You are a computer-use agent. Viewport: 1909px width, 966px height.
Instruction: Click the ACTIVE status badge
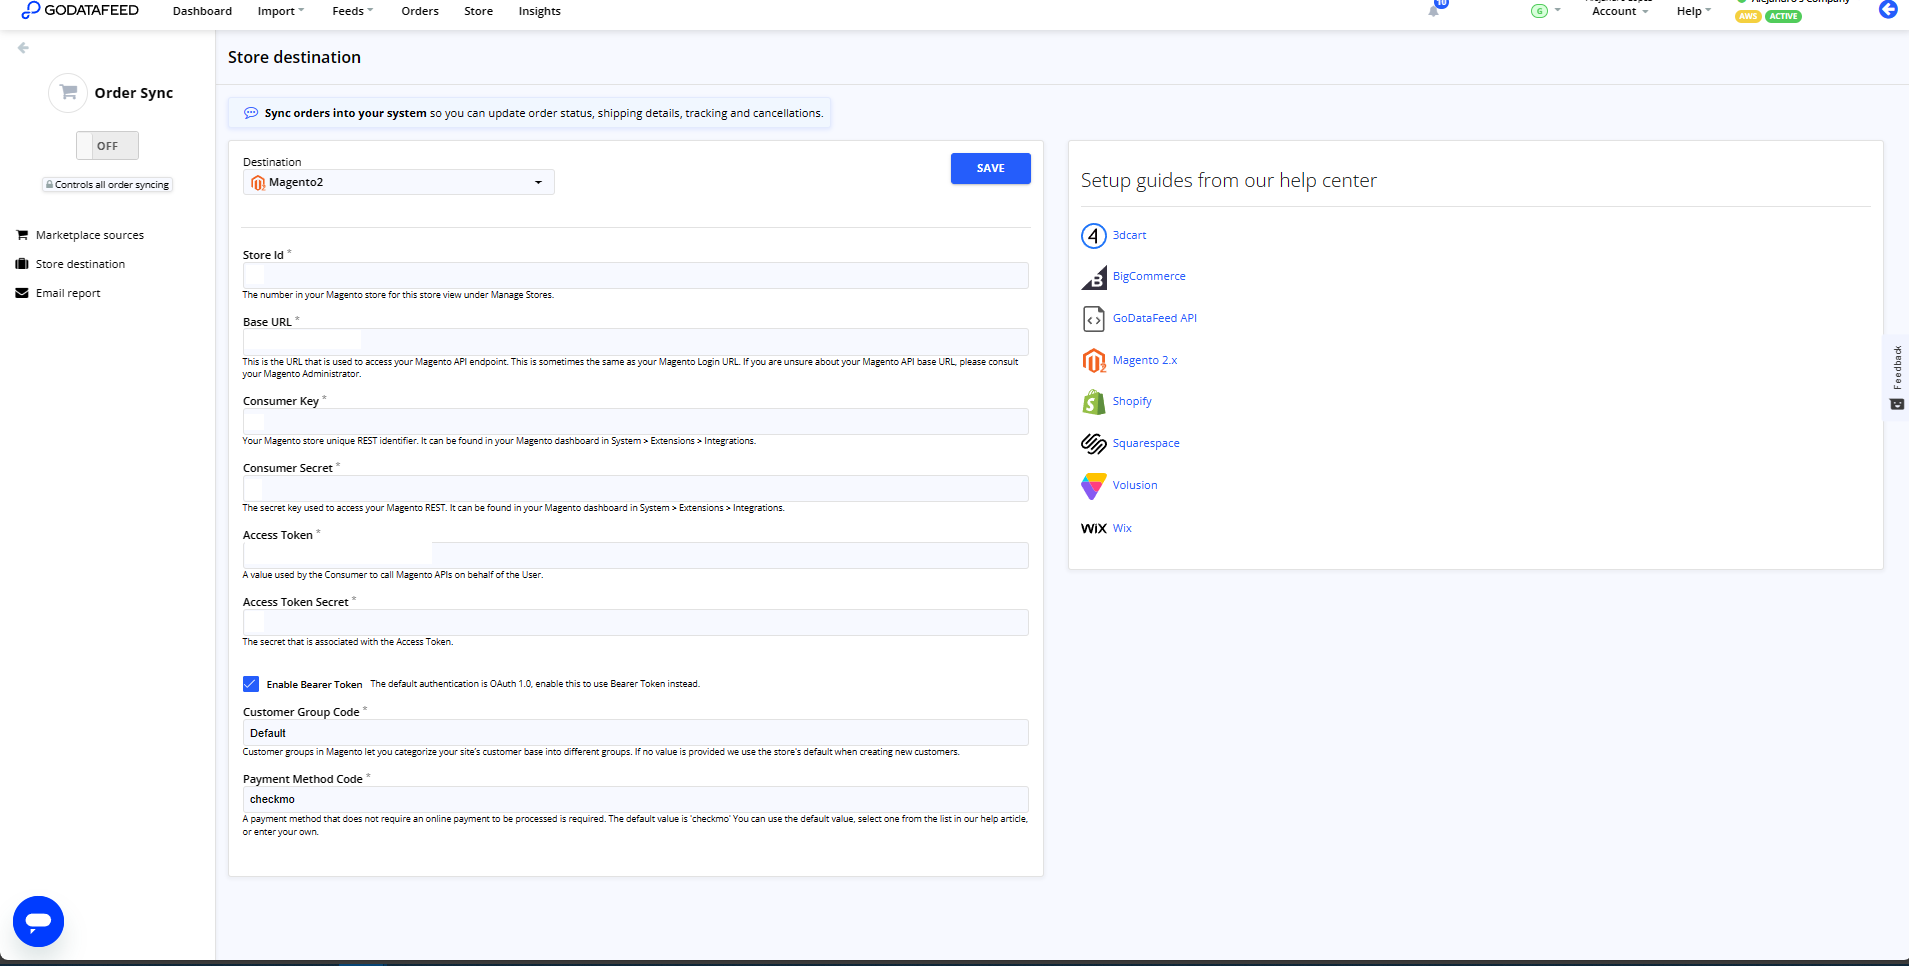pos(1783,16)
